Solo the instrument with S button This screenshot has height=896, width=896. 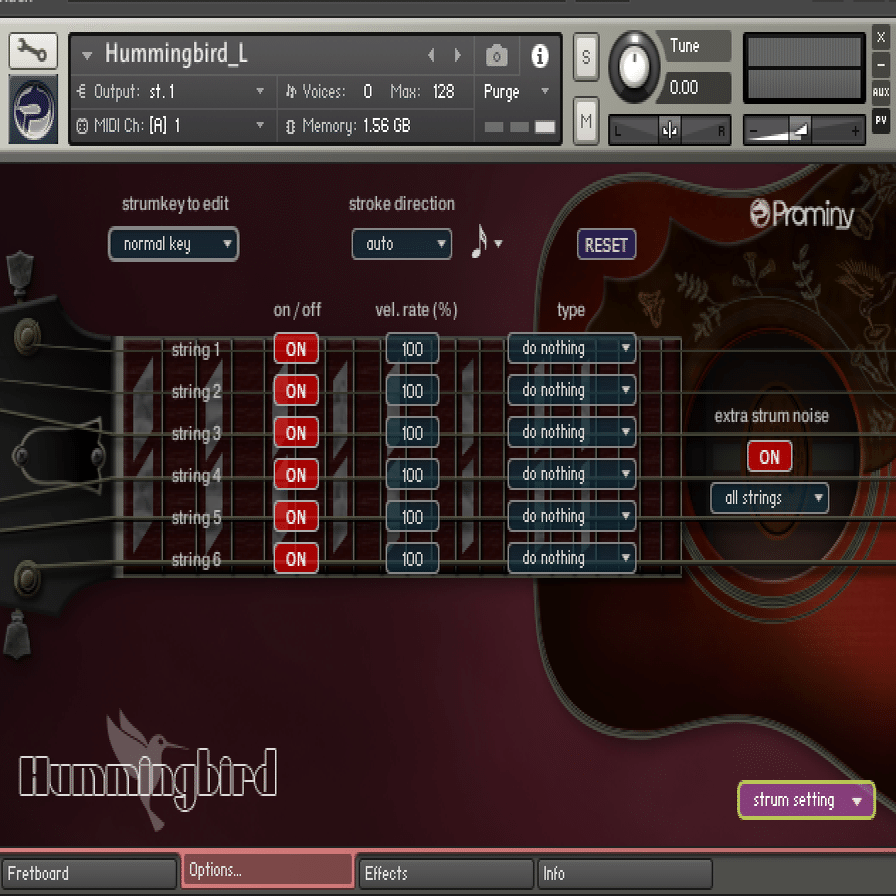point(586,57)
